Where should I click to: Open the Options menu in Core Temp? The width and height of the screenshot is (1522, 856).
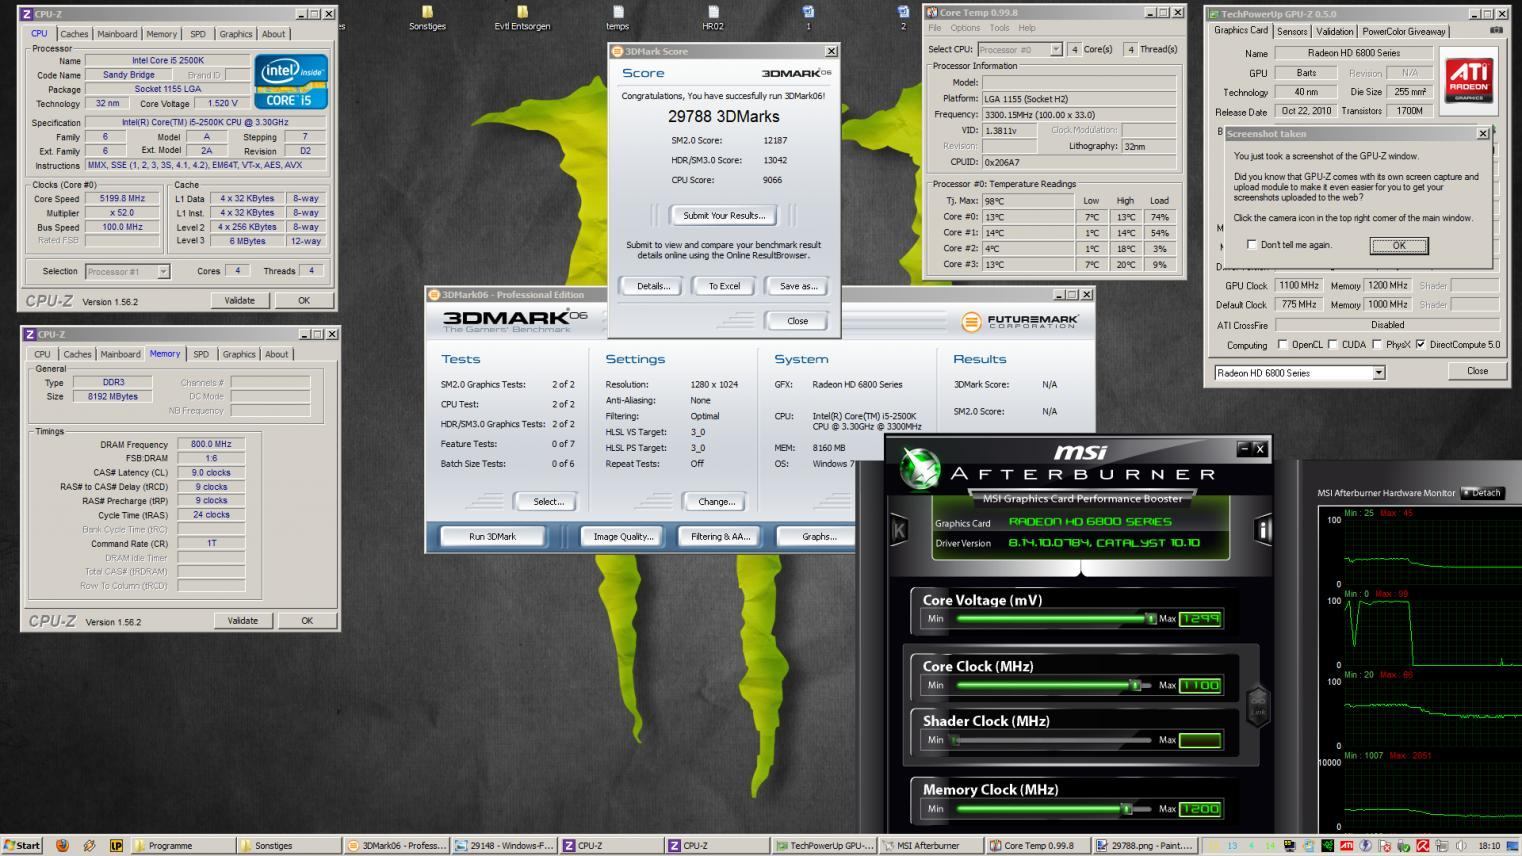(x=965, y=28)
